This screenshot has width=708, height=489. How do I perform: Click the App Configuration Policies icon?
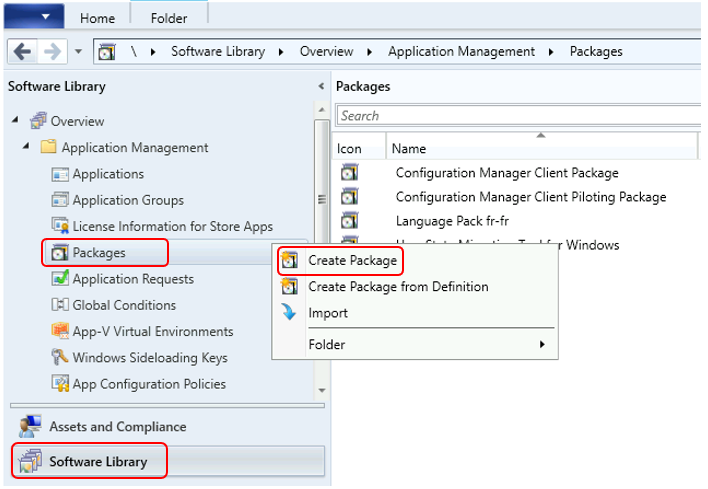pyautogui.click(x=60, y=383)
